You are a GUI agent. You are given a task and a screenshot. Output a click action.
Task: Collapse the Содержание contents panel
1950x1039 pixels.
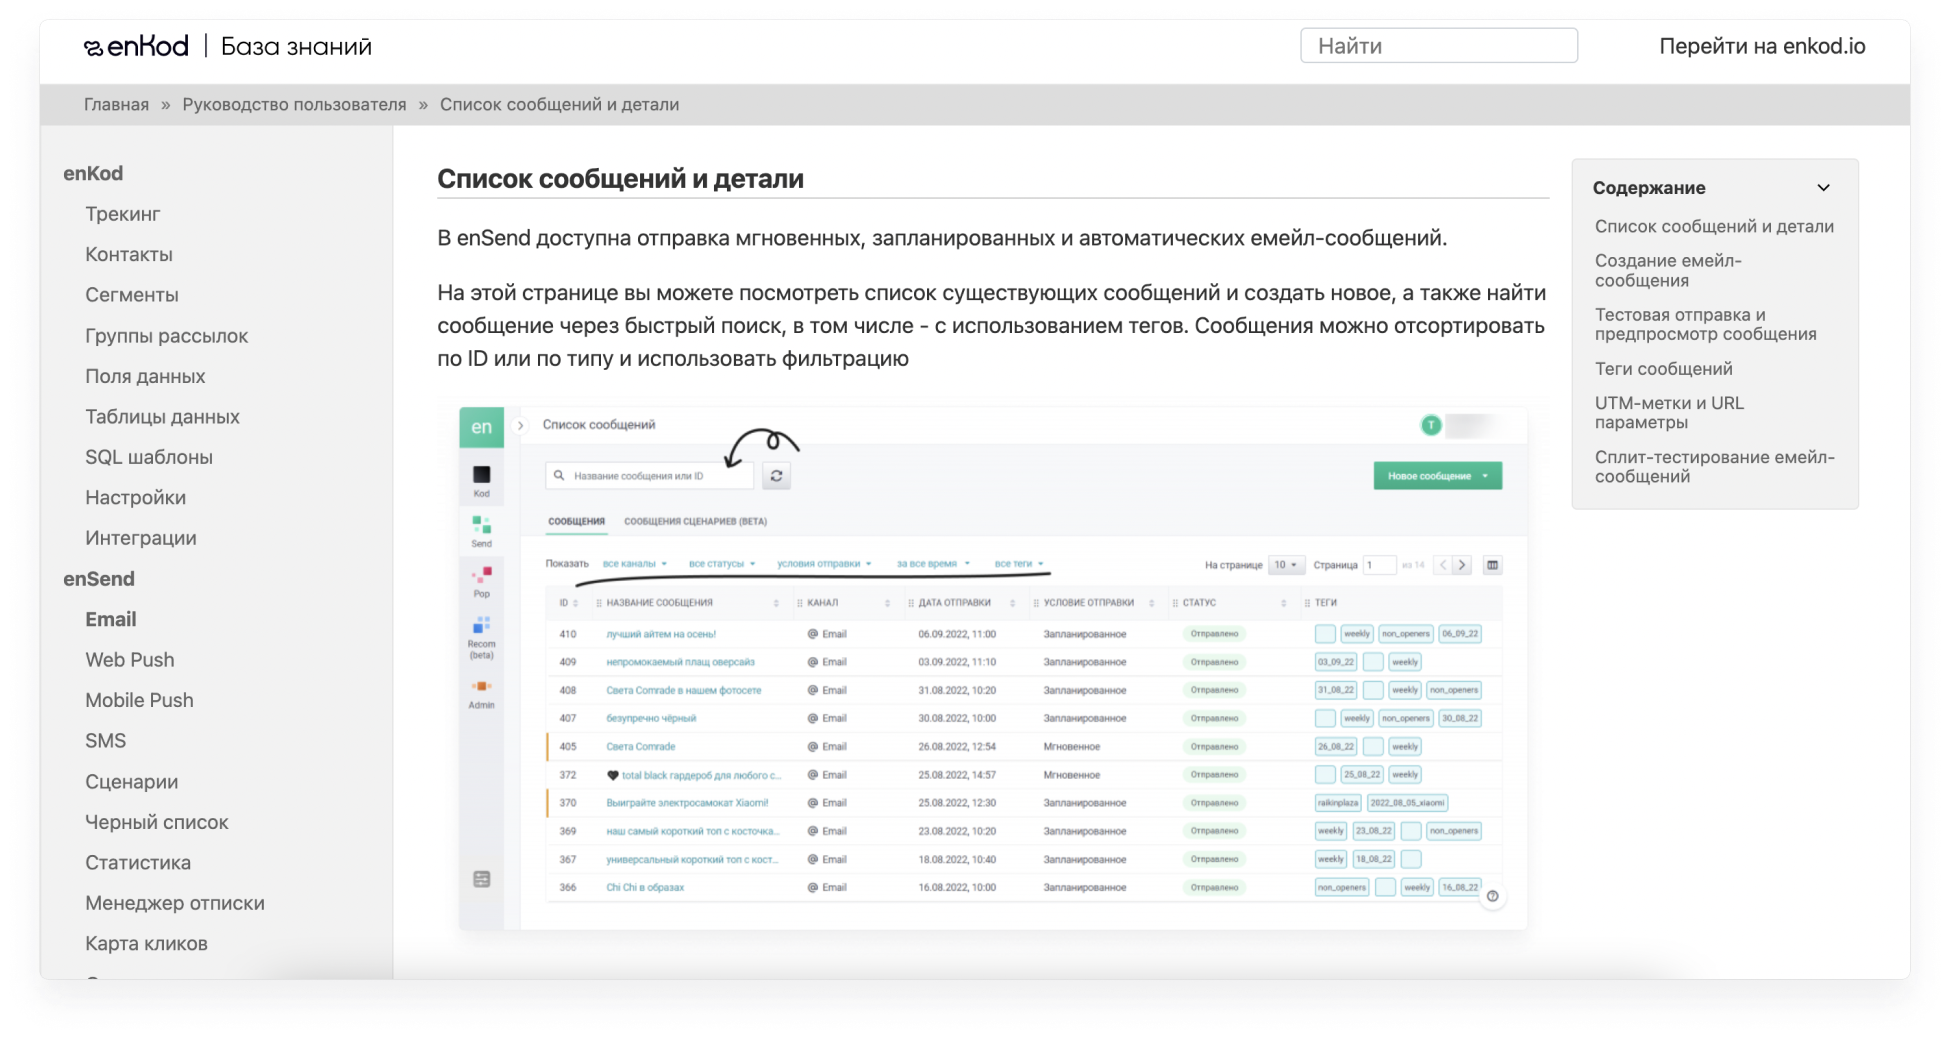(x=1823, y=188)
